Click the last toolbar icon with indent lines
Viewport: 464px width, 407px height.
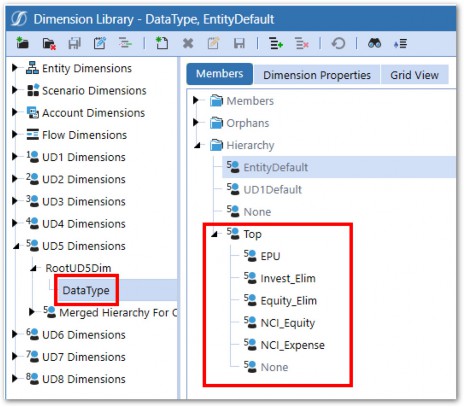pos(400,43)
